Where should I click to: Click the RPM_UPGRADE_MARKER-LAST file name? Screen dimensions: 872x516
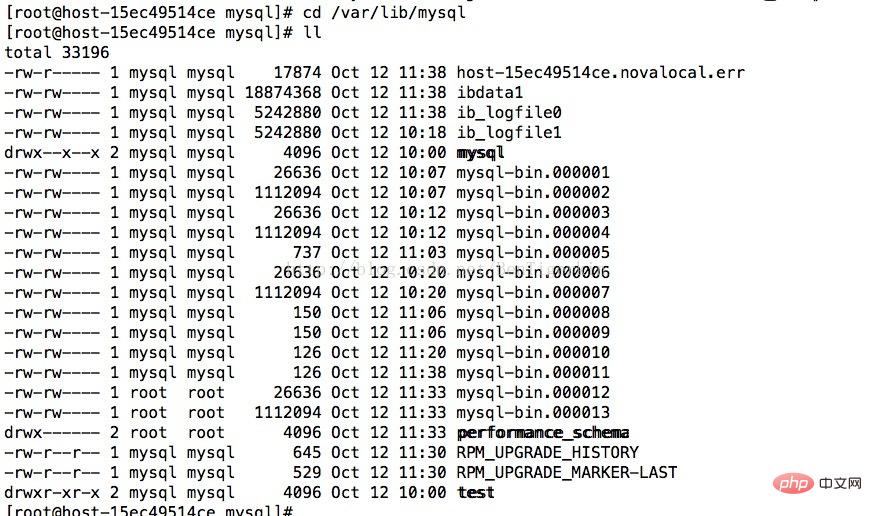(x=567, y=473)
